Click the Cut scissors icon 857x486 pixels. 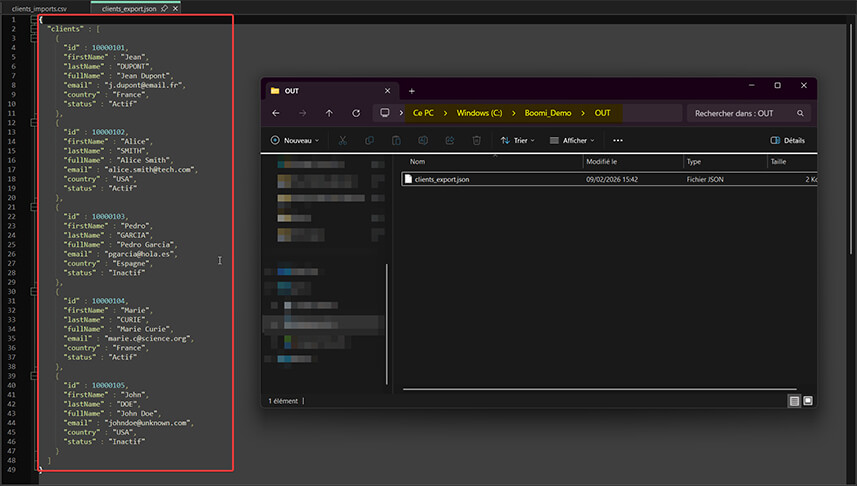pyautogui.click(x=343, y=141)
